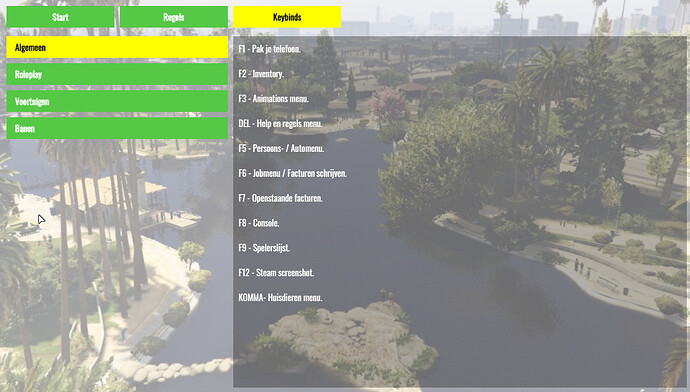Click 'KOMMA- Huisdieren menu.' line

click(280, 298)
